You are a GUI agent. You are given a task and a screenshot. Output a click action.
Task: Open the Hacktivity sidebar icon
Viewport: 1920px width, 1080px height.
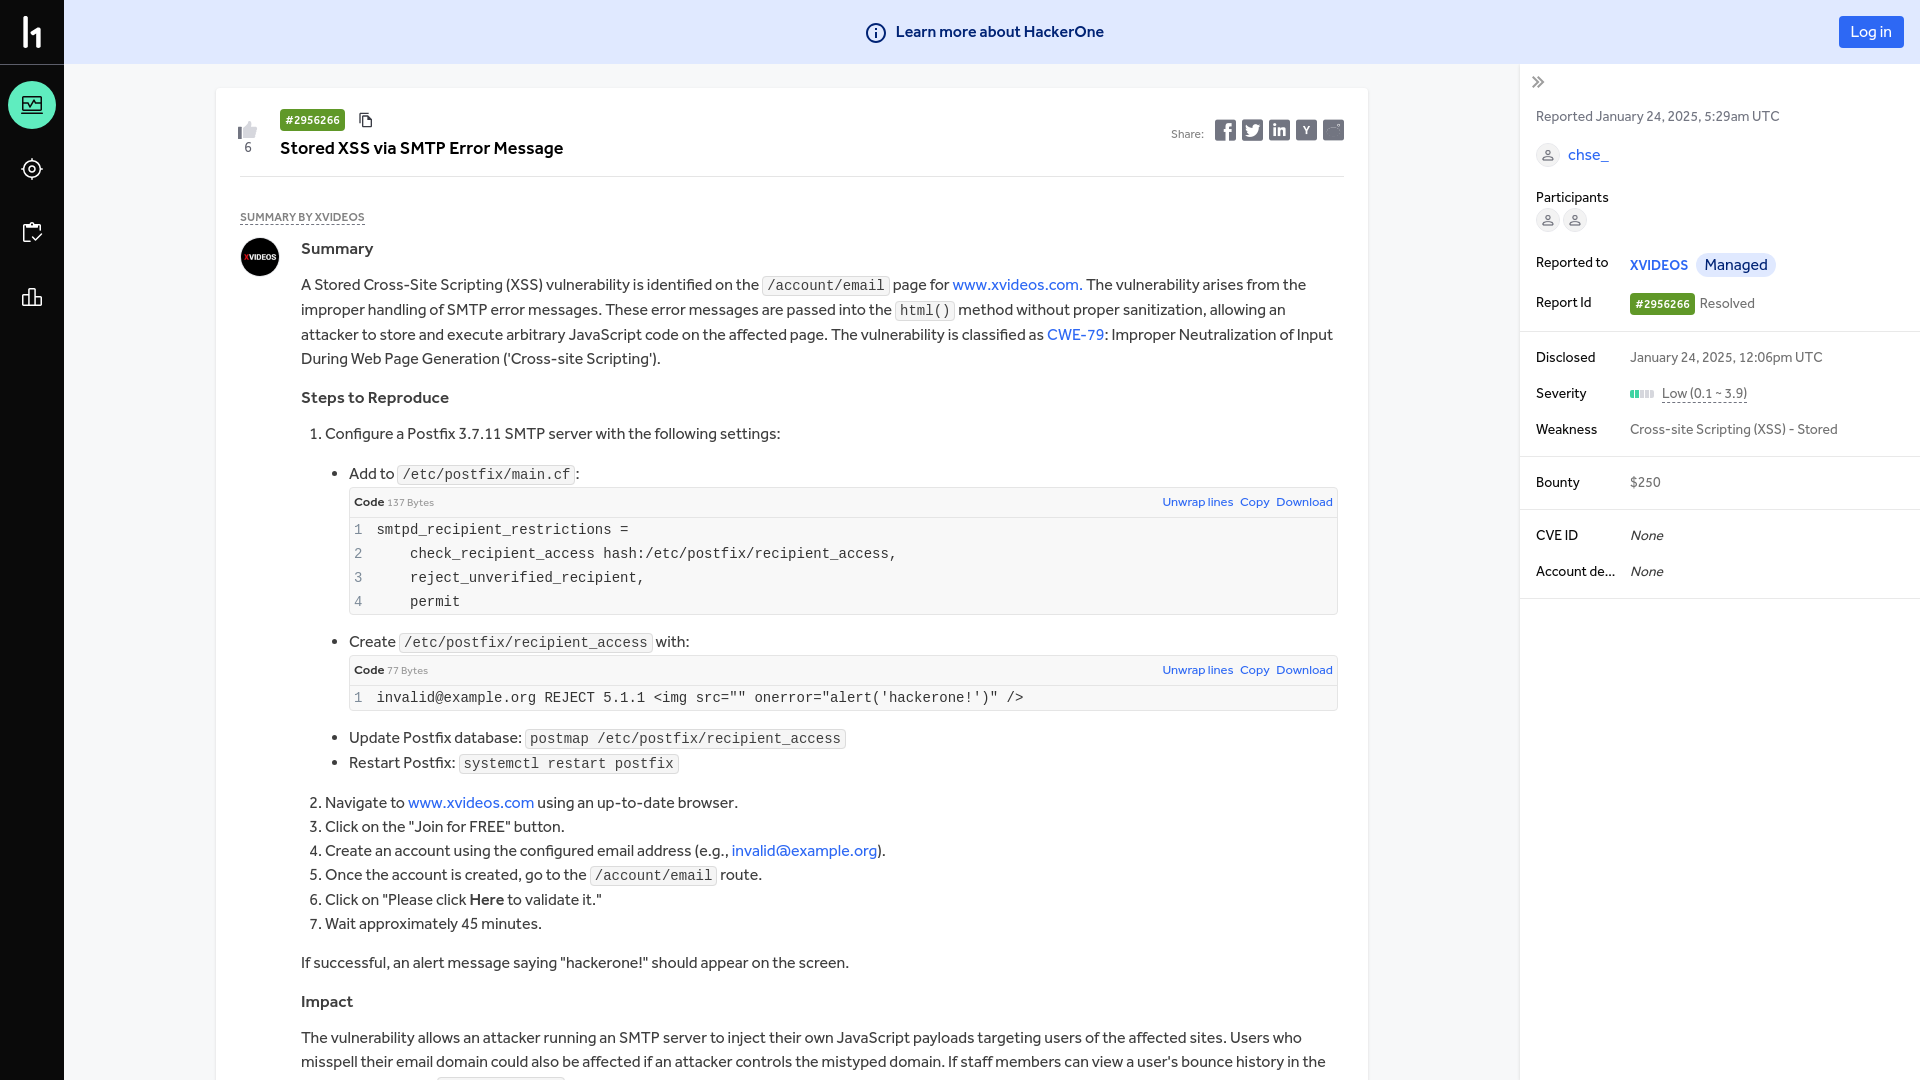point(32,105)
